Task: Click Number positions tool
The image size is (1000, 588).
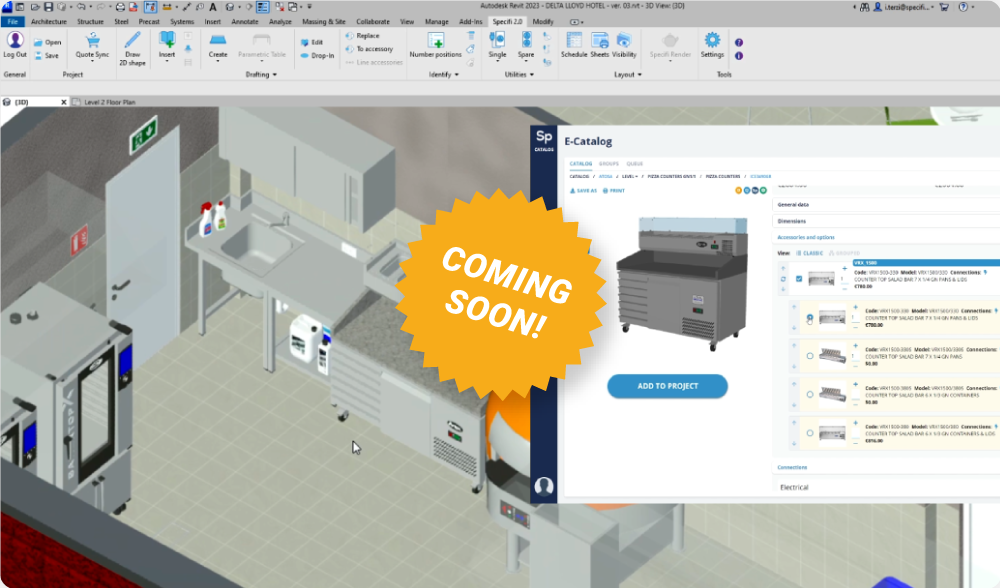Action: pos(436,45)
